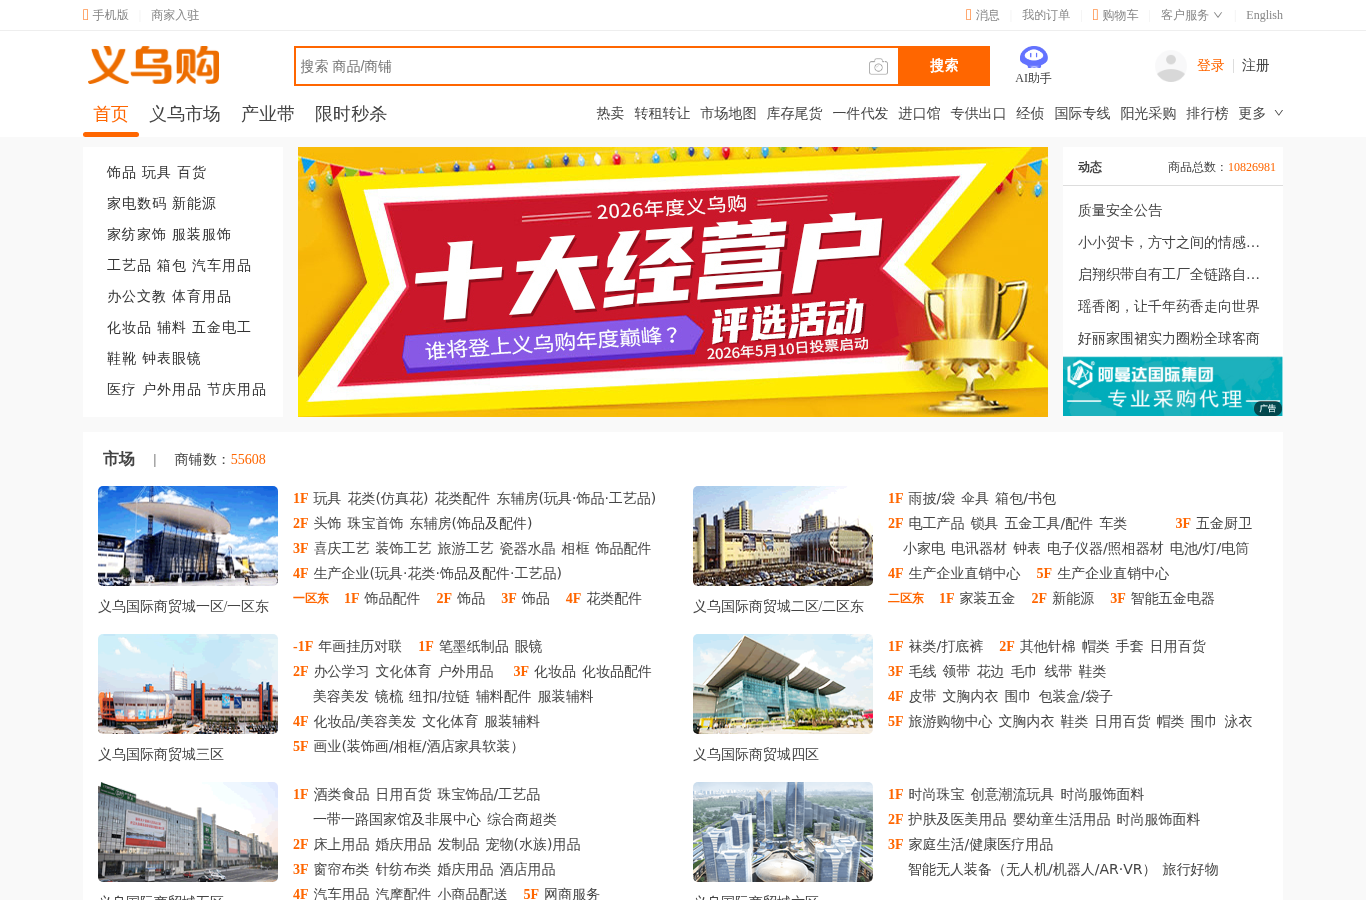Click the 阿曼达国际集团 advertisement
The height and width of the screenshot is (900, 1366).
[x=1173, y=386]
